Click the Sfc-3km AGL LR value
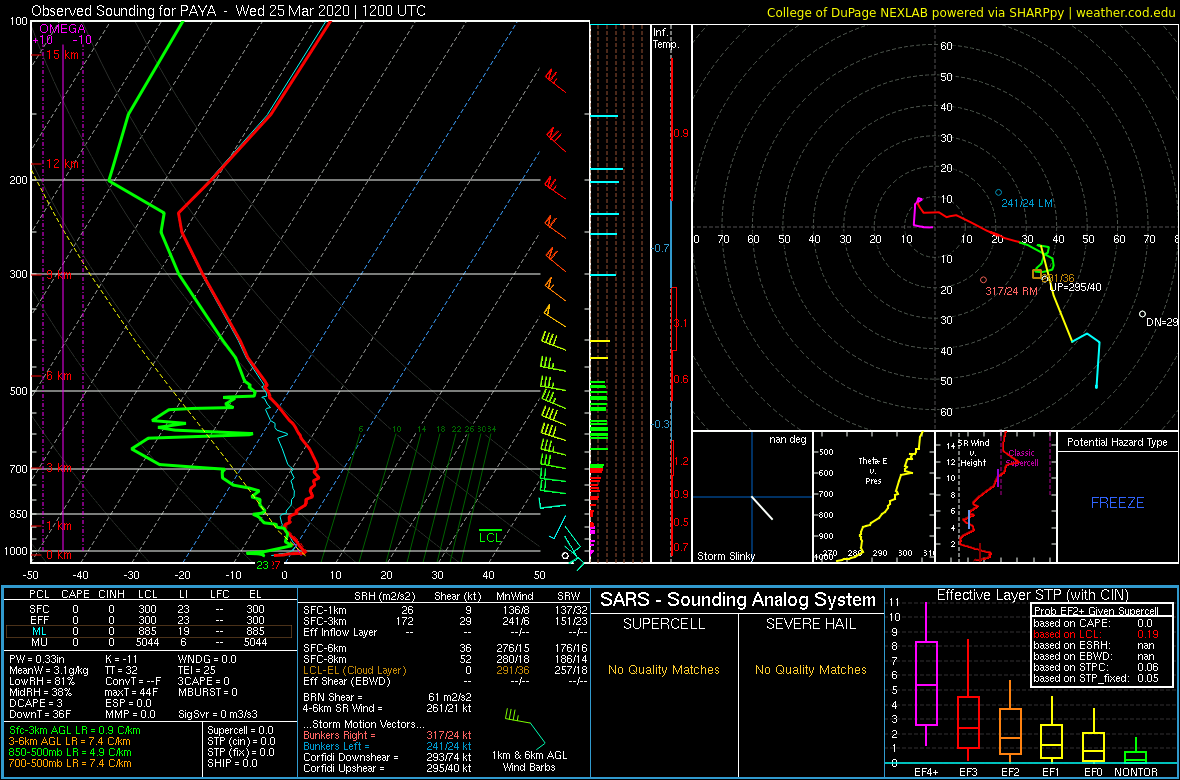This screenshot has width=1180, height=780. coord(75,730)
